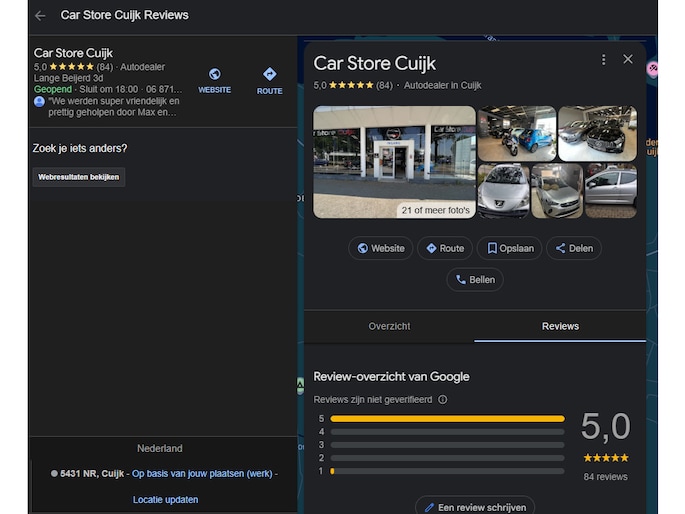Call the dealer with the Bellen button
The image size is (685, 514).
point(475,280)
